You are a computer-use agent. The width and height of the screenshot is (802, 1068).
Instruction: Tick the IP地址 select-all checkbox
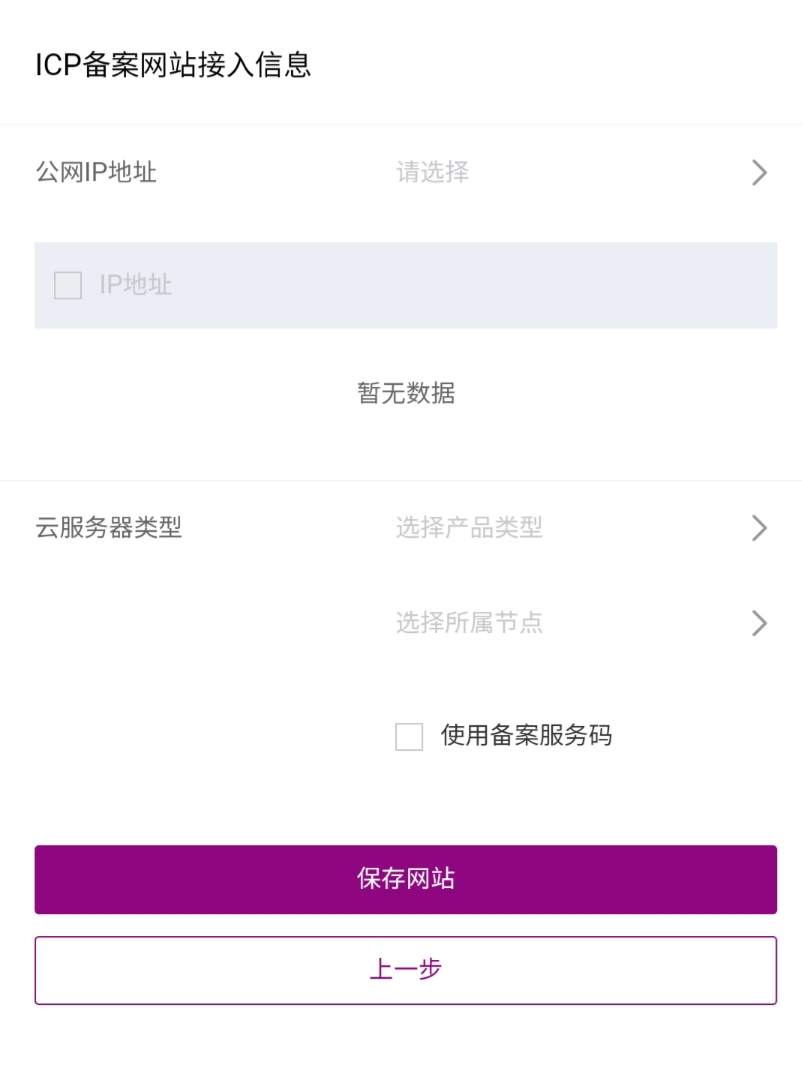tap(68, 286)
